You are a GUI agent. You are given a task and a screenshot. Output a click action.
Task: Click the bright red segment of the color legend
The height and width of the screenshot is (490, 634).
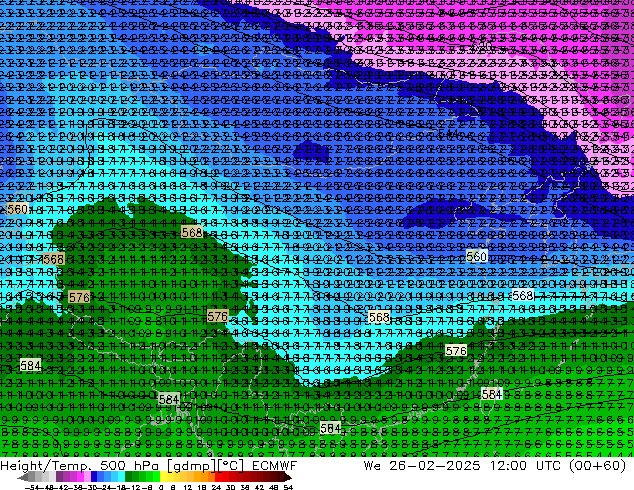tap(218, 477)
